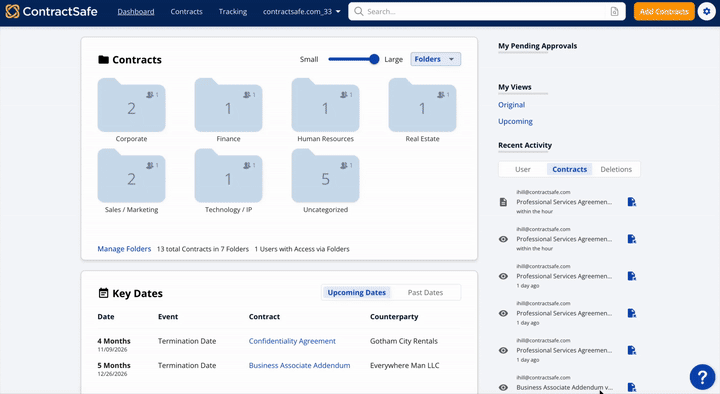Screen dimensions: 720x394
Task: Click the My Pending Approvals heading
Action: tap(537, 46)
